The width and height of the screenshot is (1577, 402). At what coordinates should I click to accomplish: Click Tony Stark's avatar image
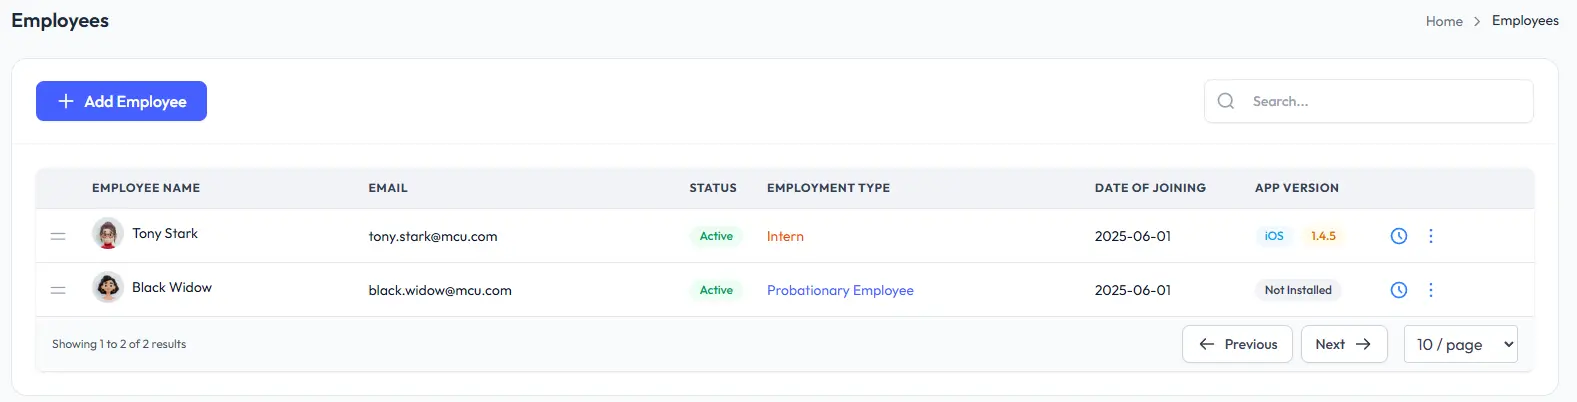[108, 234]
